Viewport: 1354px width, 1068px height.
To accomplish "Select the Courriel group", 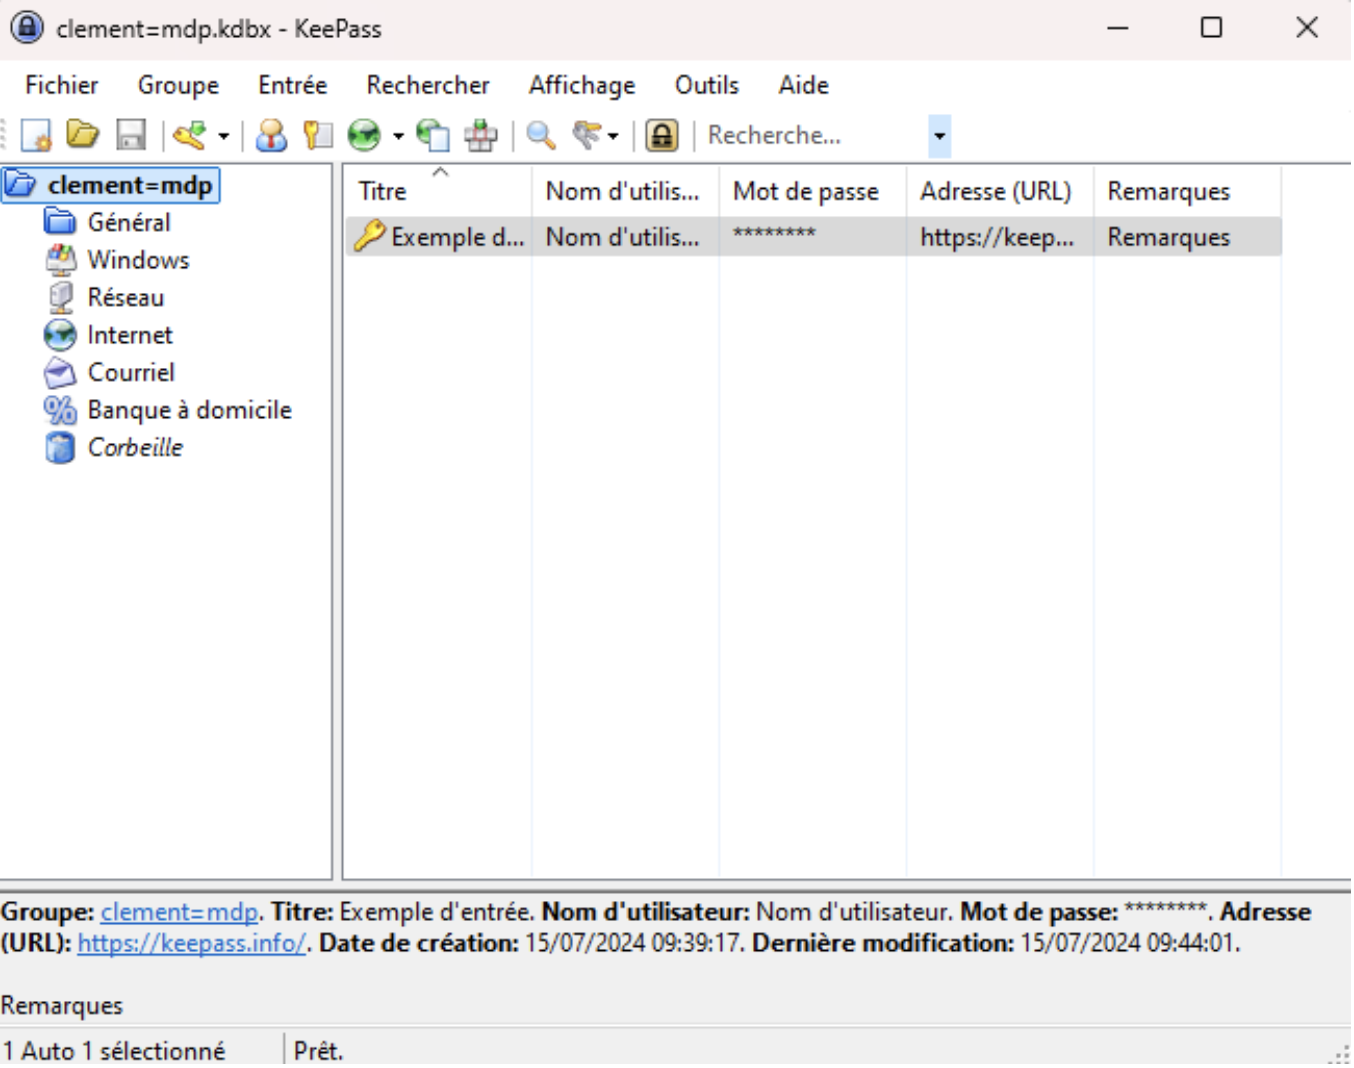I will click(x=131, y=372).
